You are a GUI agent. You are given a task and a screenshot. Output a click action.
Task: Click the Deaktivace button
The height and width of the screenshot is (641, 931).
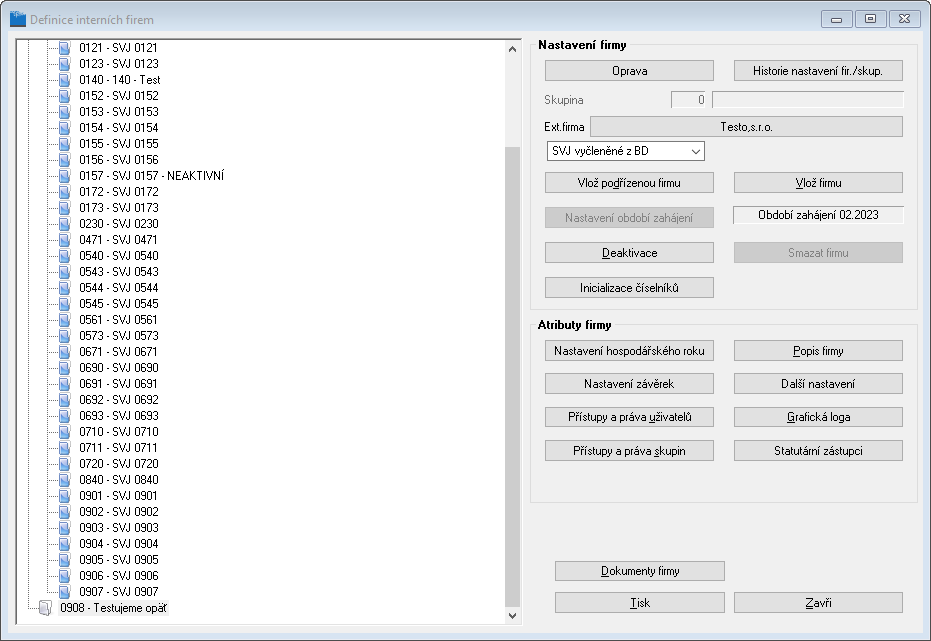[x=629, y=253]
